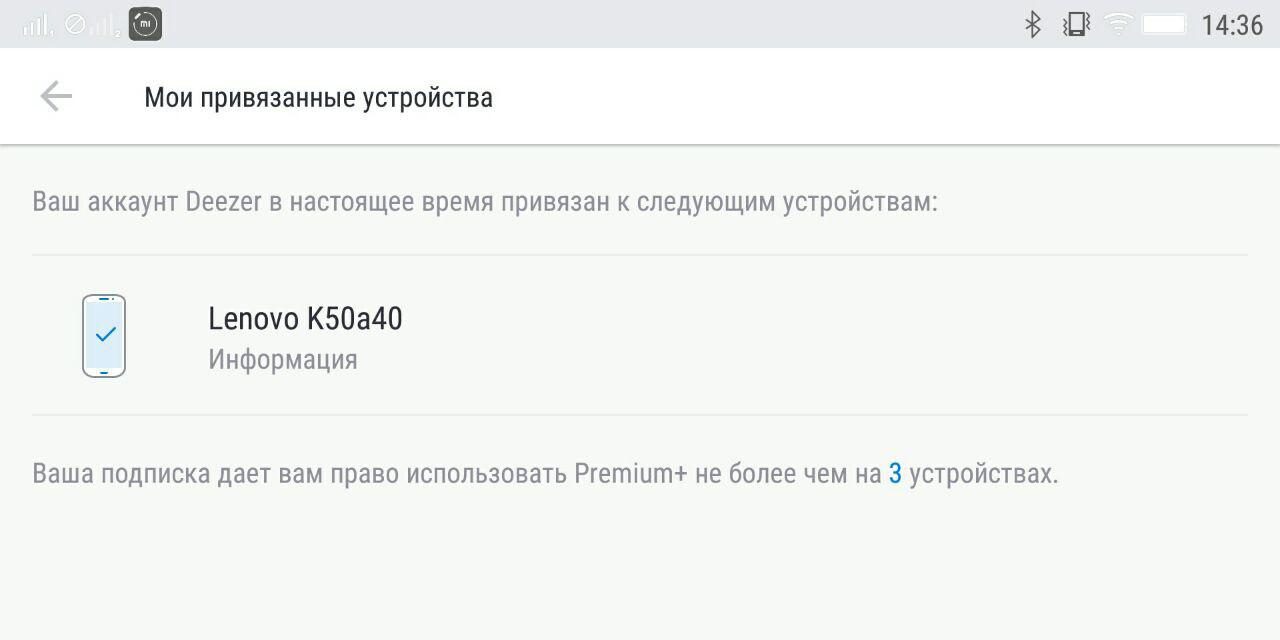Select the phone device icon for Lenovo K50a40
This screenshot has height=640, width=1280.
point(103,336)
